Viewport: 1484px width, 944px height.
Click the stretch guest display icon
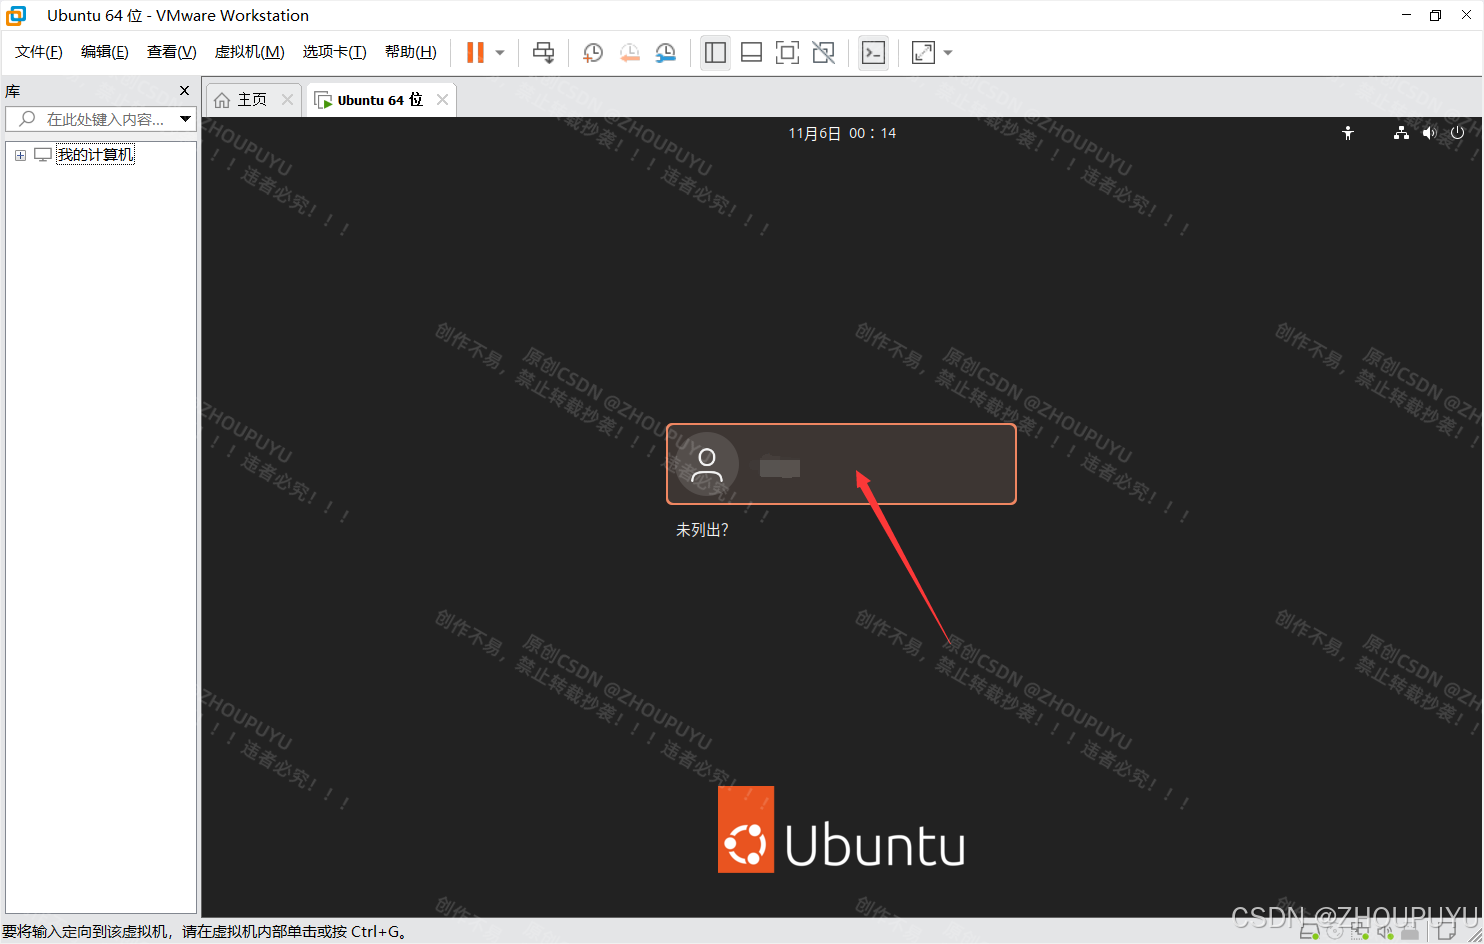[923, 53]
